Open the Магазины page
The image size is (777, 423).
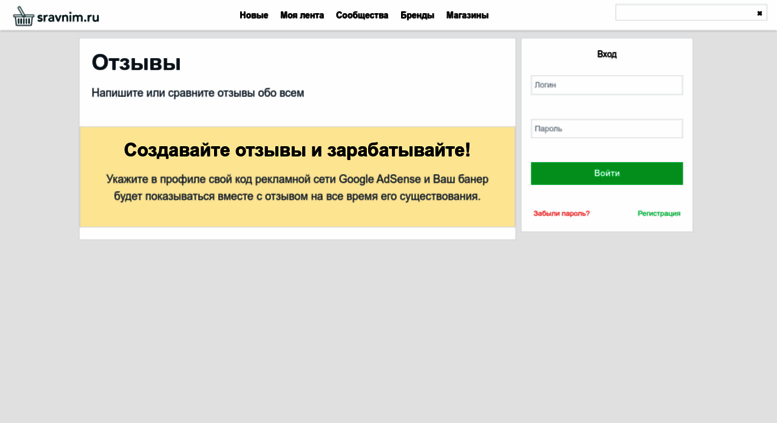pos(467,15)
